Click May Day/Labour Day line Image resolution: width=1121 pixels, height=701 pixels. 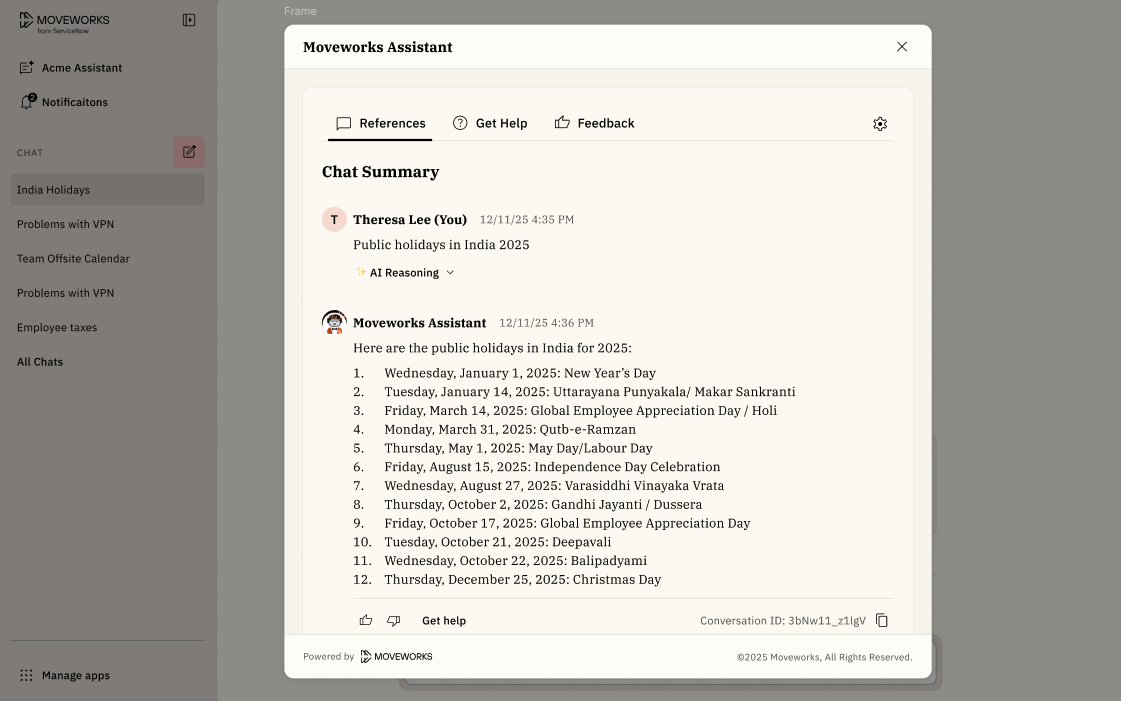[518, 448]
